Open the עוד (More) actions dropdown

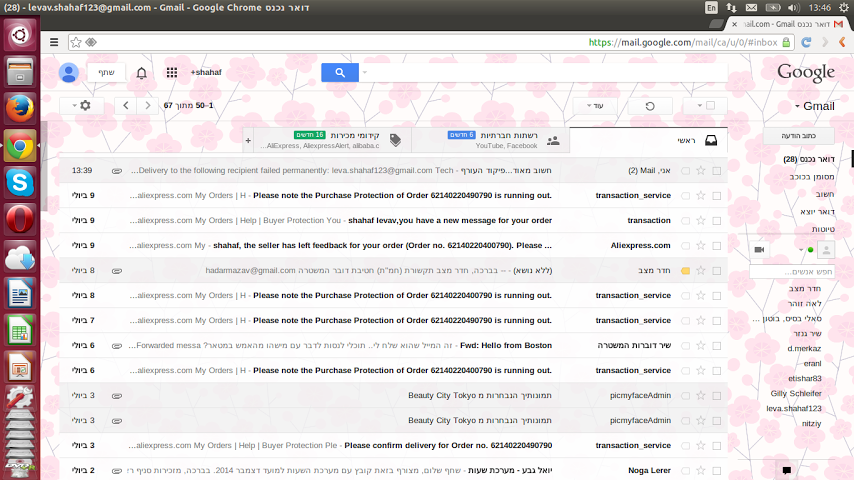click(595, 106)
